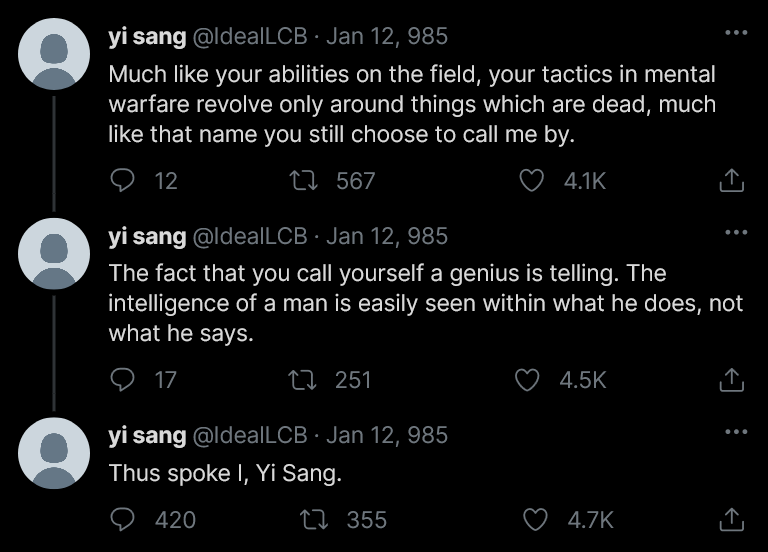Open more options on the third tweet

pyautogui.click(x=736, y=432)
